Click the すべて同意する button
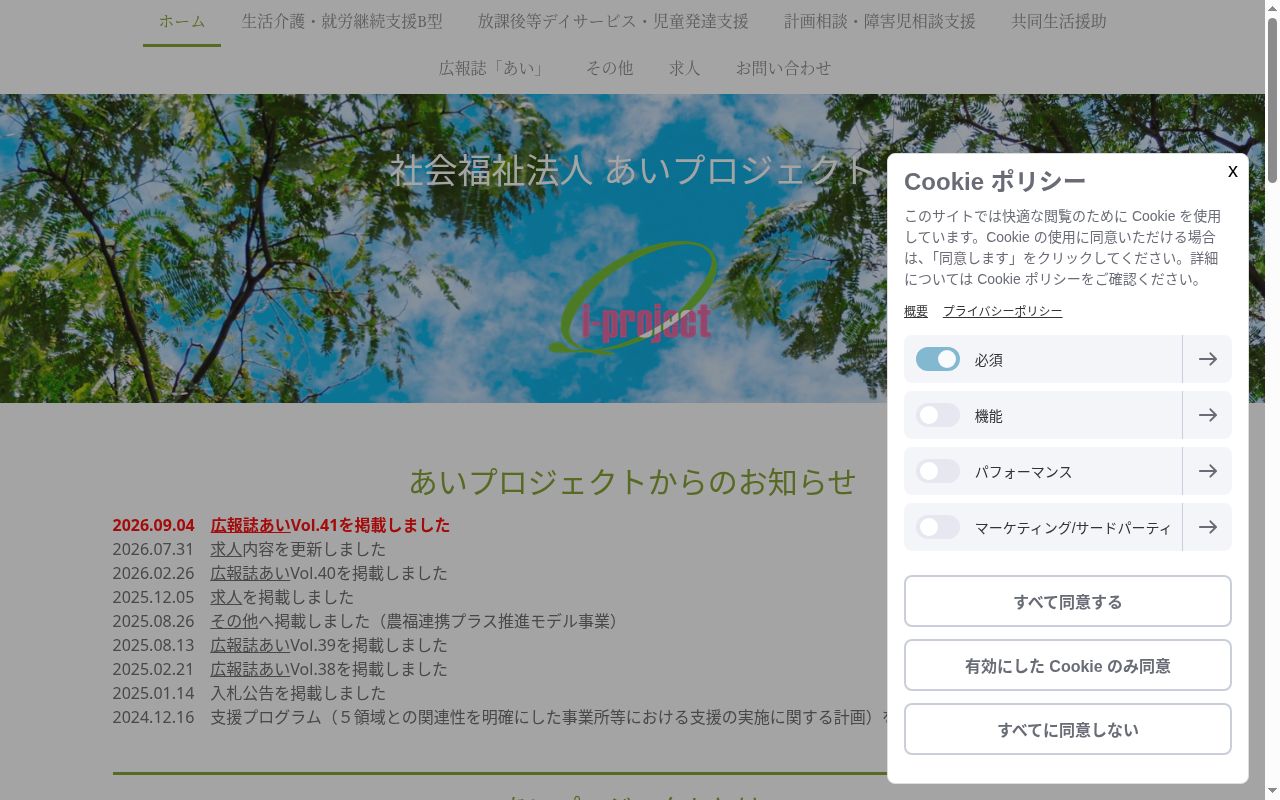This screenshot has height=800, width=1280. point(1068,601)
